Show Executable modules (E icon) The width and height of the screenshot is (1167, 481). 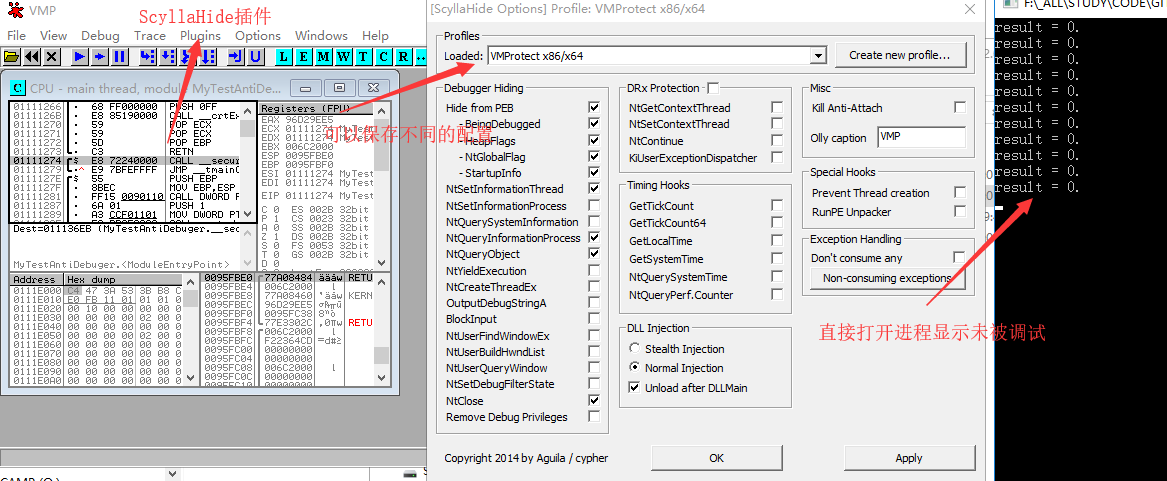(303, 57)
